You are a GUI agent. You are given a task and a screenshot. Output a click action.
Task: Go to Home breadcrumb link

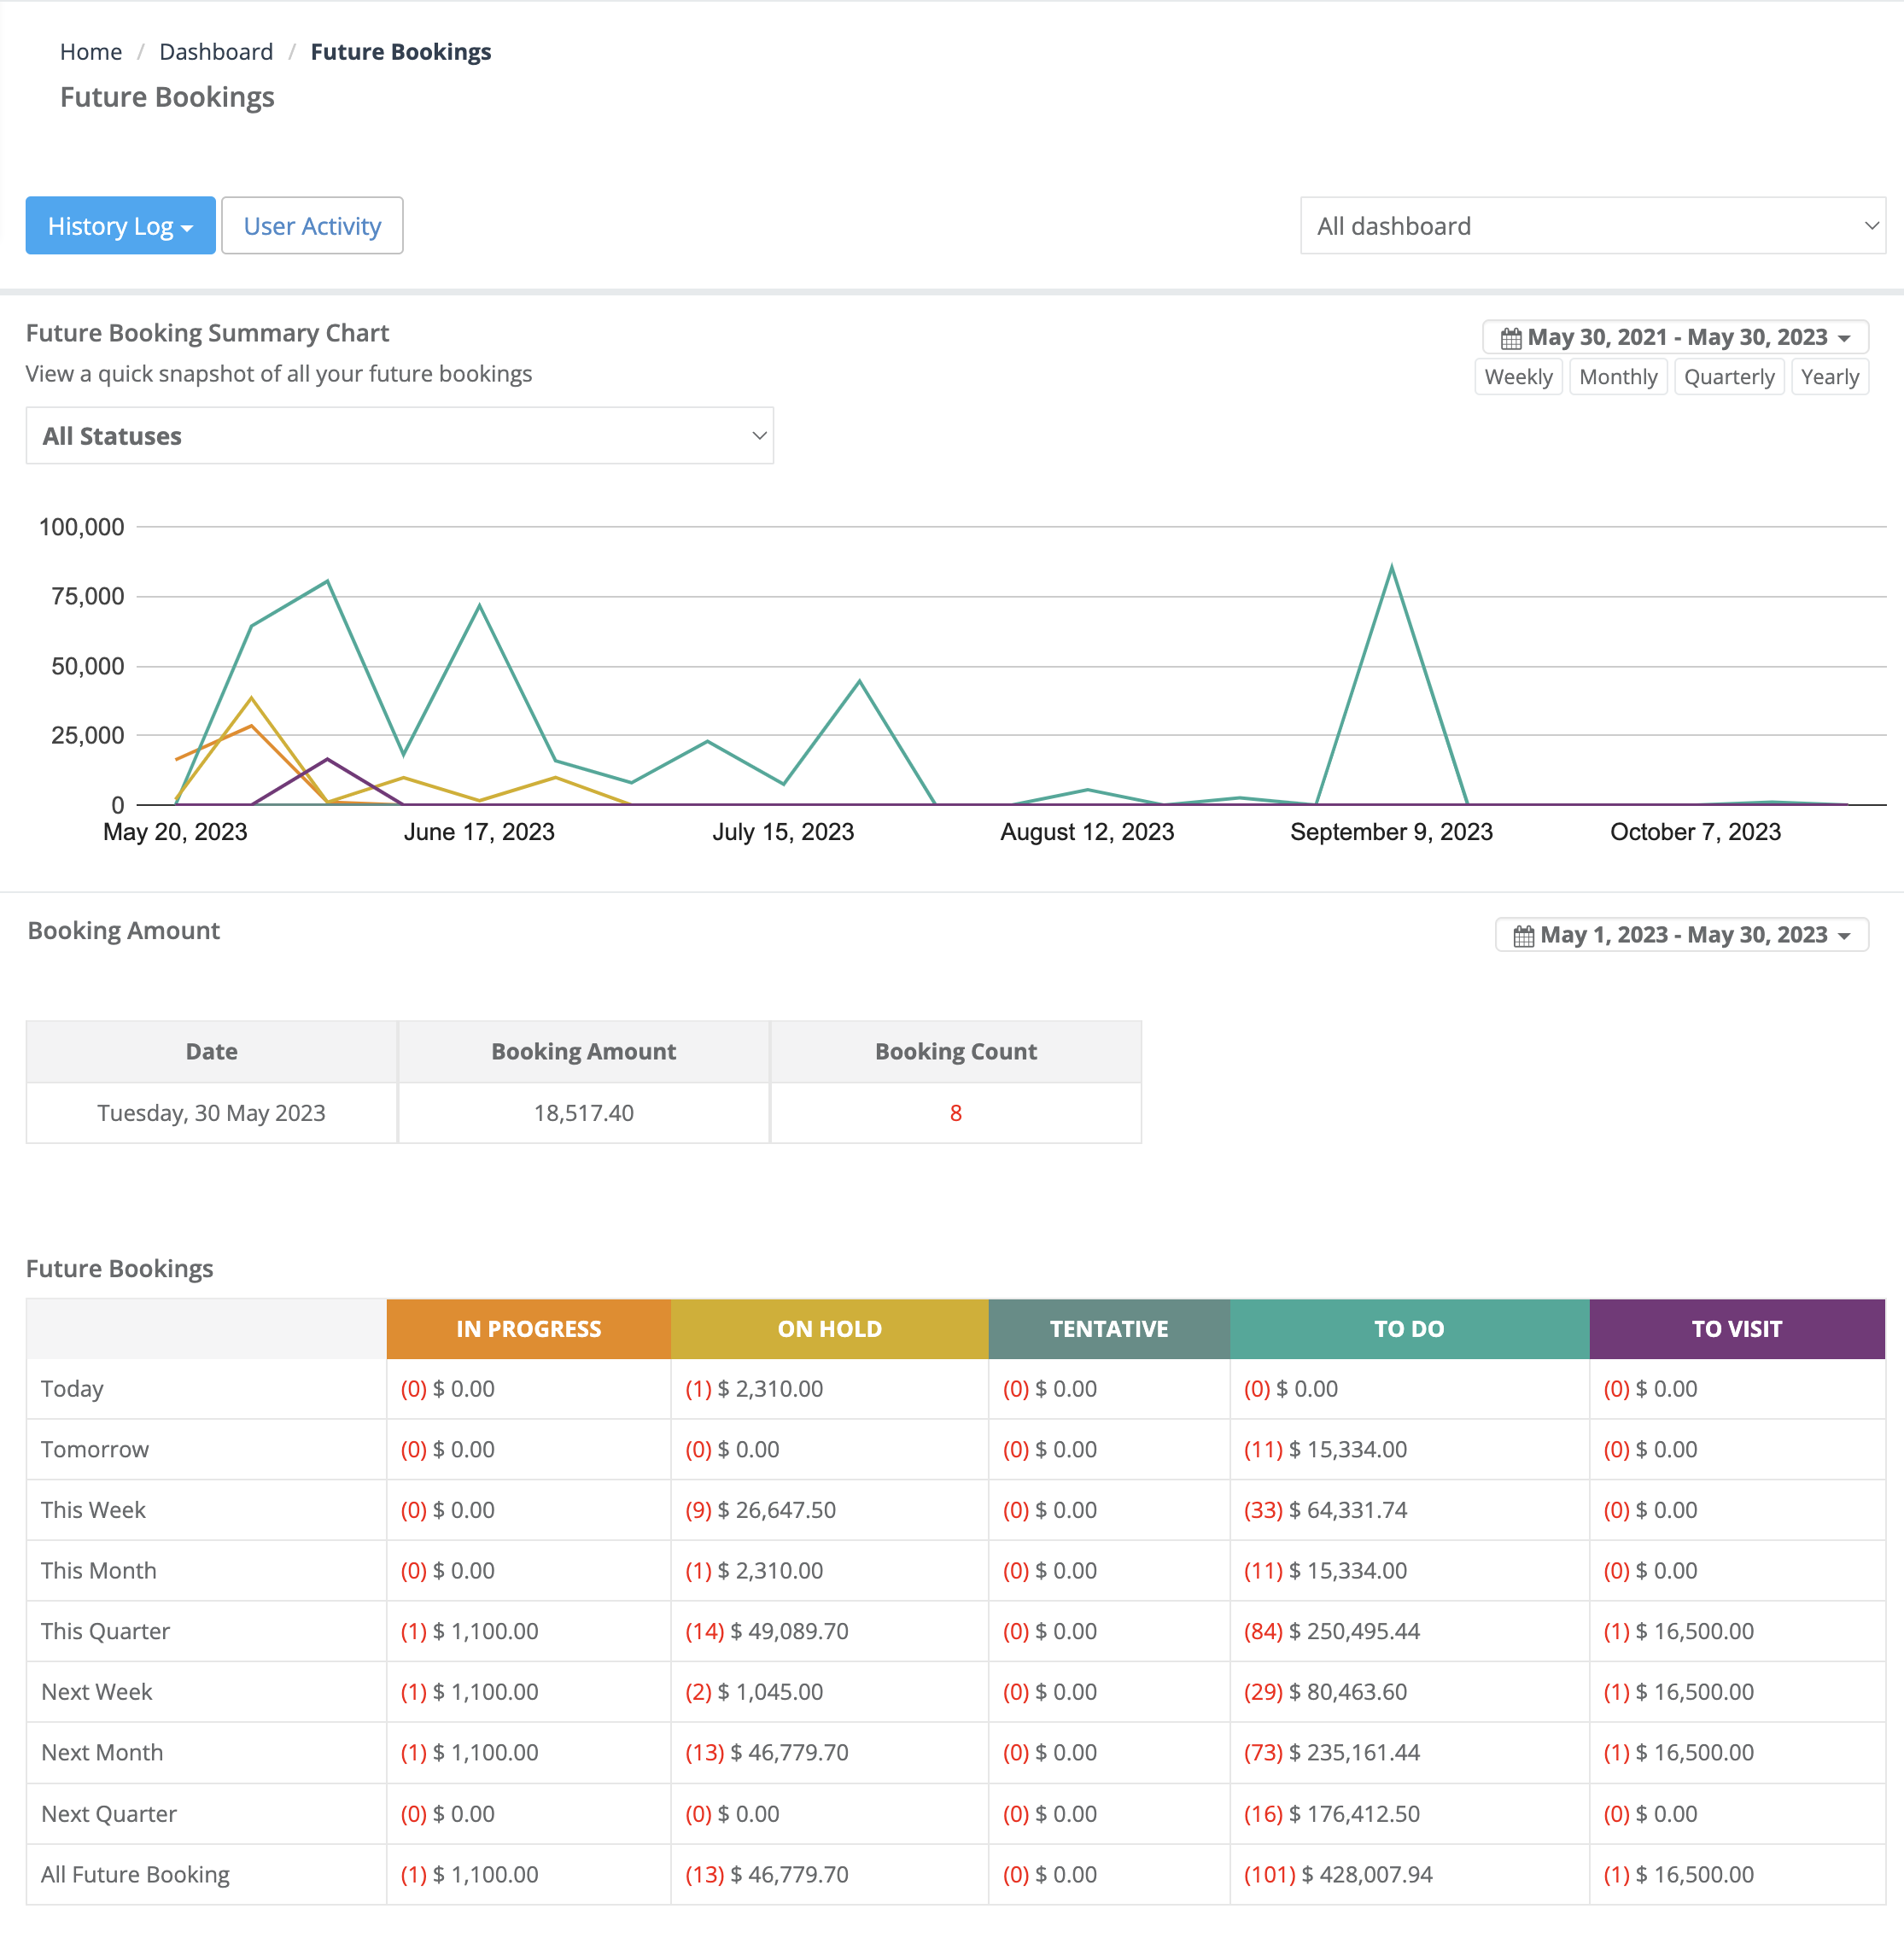click(91, 52)
